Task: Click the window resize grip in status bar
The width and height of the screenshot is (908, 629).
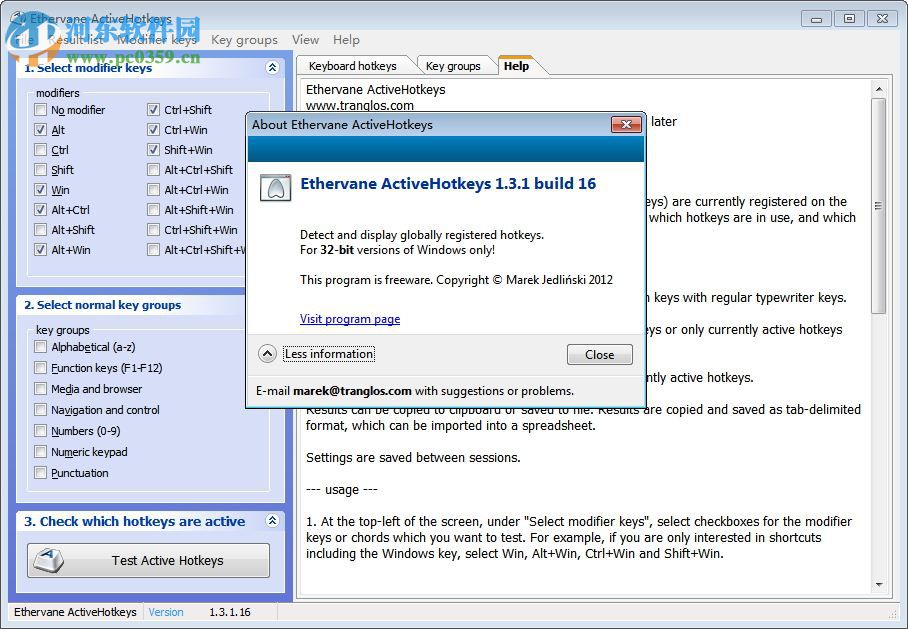Action: [x=892, y=613]
